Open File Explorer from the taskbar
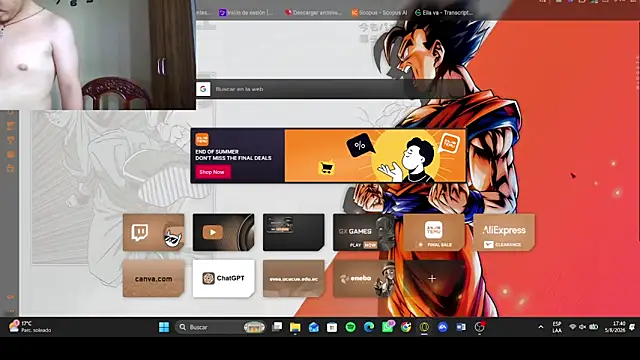Viewport: 640px width, 360px height. [295, 327]
